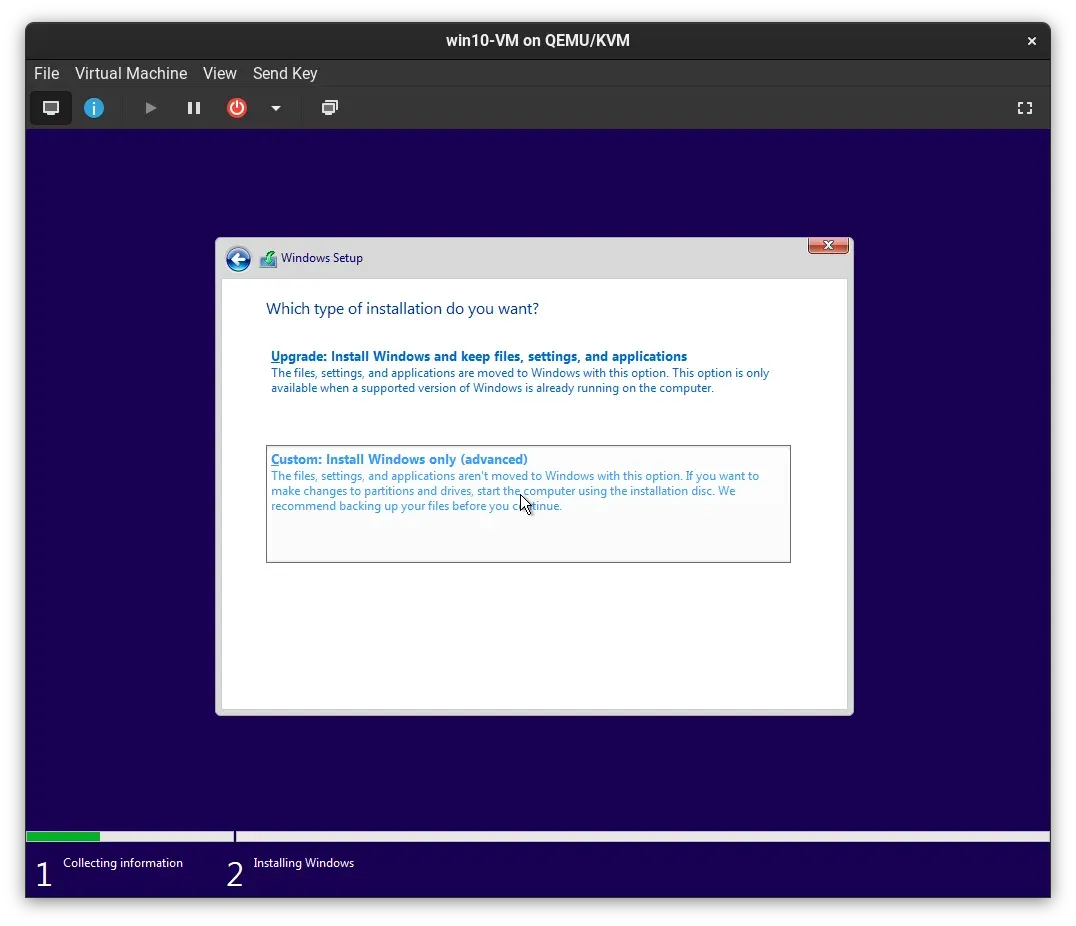Image resolution: width=1076 pixels, height=926 pixels.
Task: Select Custom: Install Windows only (advanced)
Action: (528, 504)
